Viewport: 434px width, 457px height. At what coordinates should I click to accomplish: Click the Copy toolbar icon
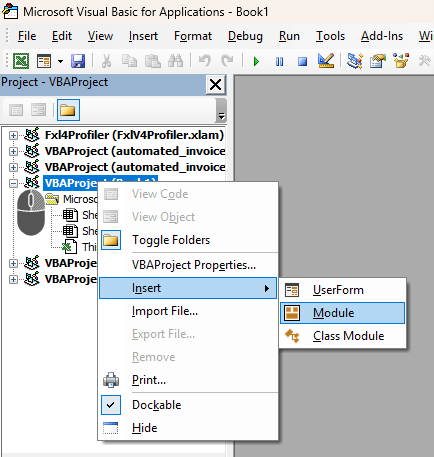pos(129,61)
